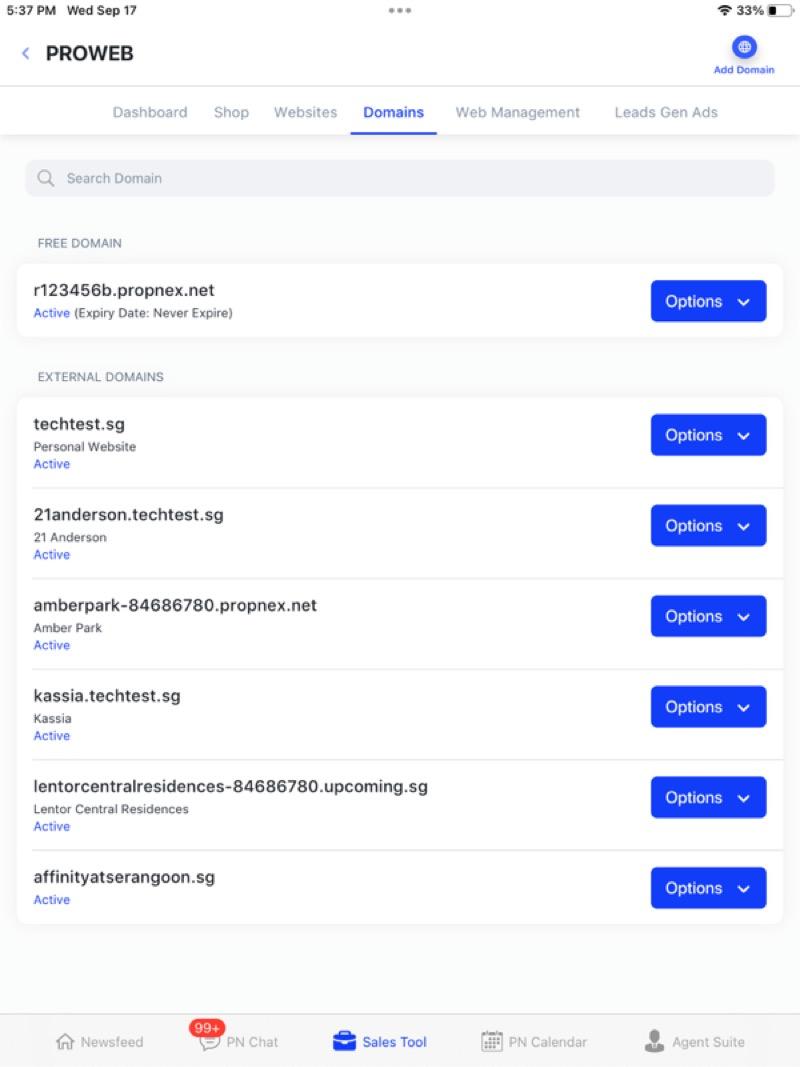Open Newsfeed from the home icon

tap(66, 1042)
